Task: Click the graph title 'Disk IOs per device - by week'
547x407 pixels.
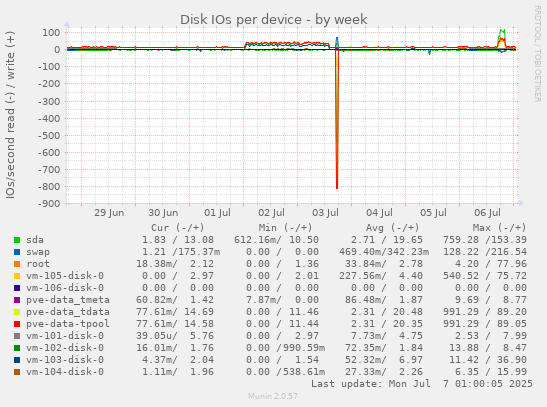Action: click(x=274, y=20)
